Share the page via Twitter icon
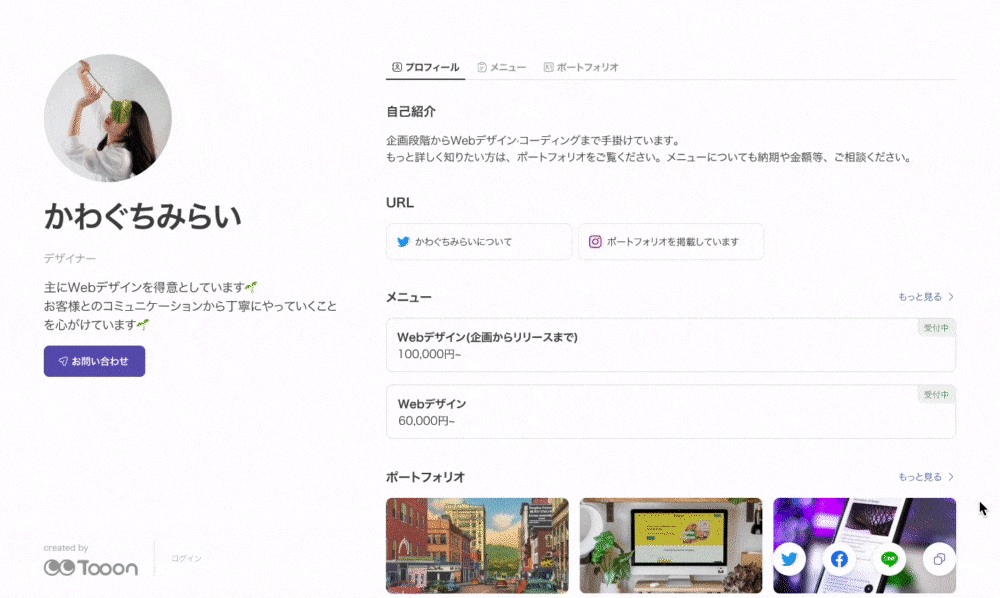The width and height of the screenshot is (1000, 598). [790, 559]
